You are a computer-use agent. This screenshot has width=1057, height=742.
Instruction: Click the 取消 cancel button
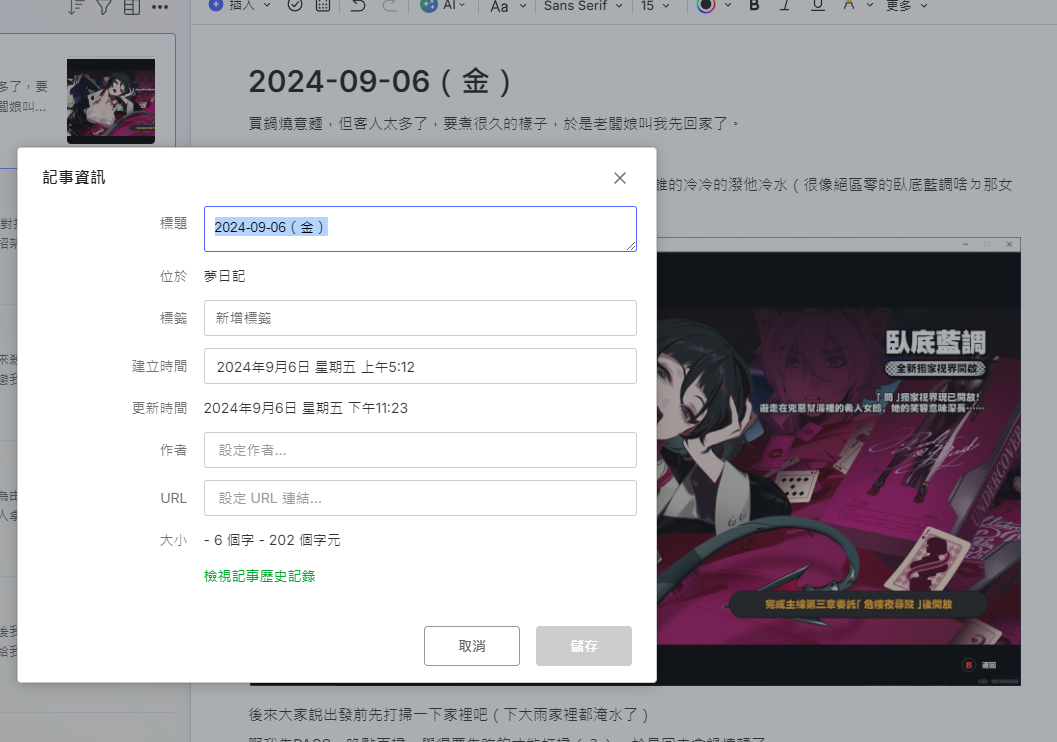472,646
